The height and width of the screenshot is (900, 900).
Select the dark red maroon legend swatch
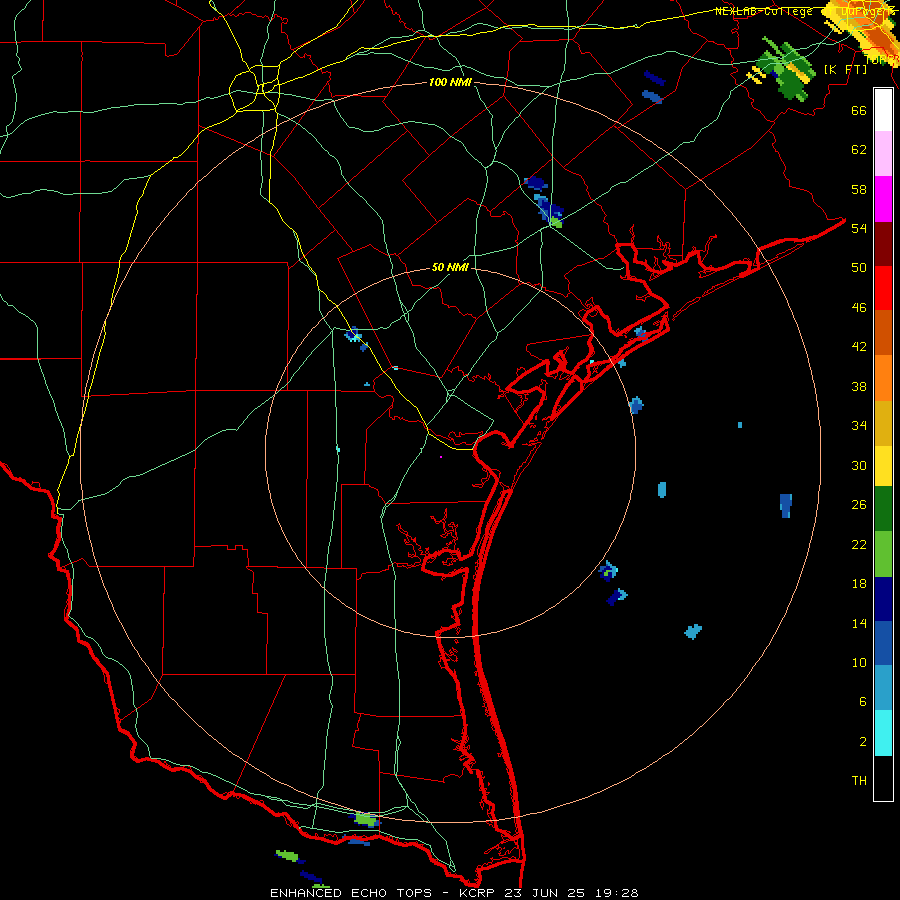pos(883,244)
